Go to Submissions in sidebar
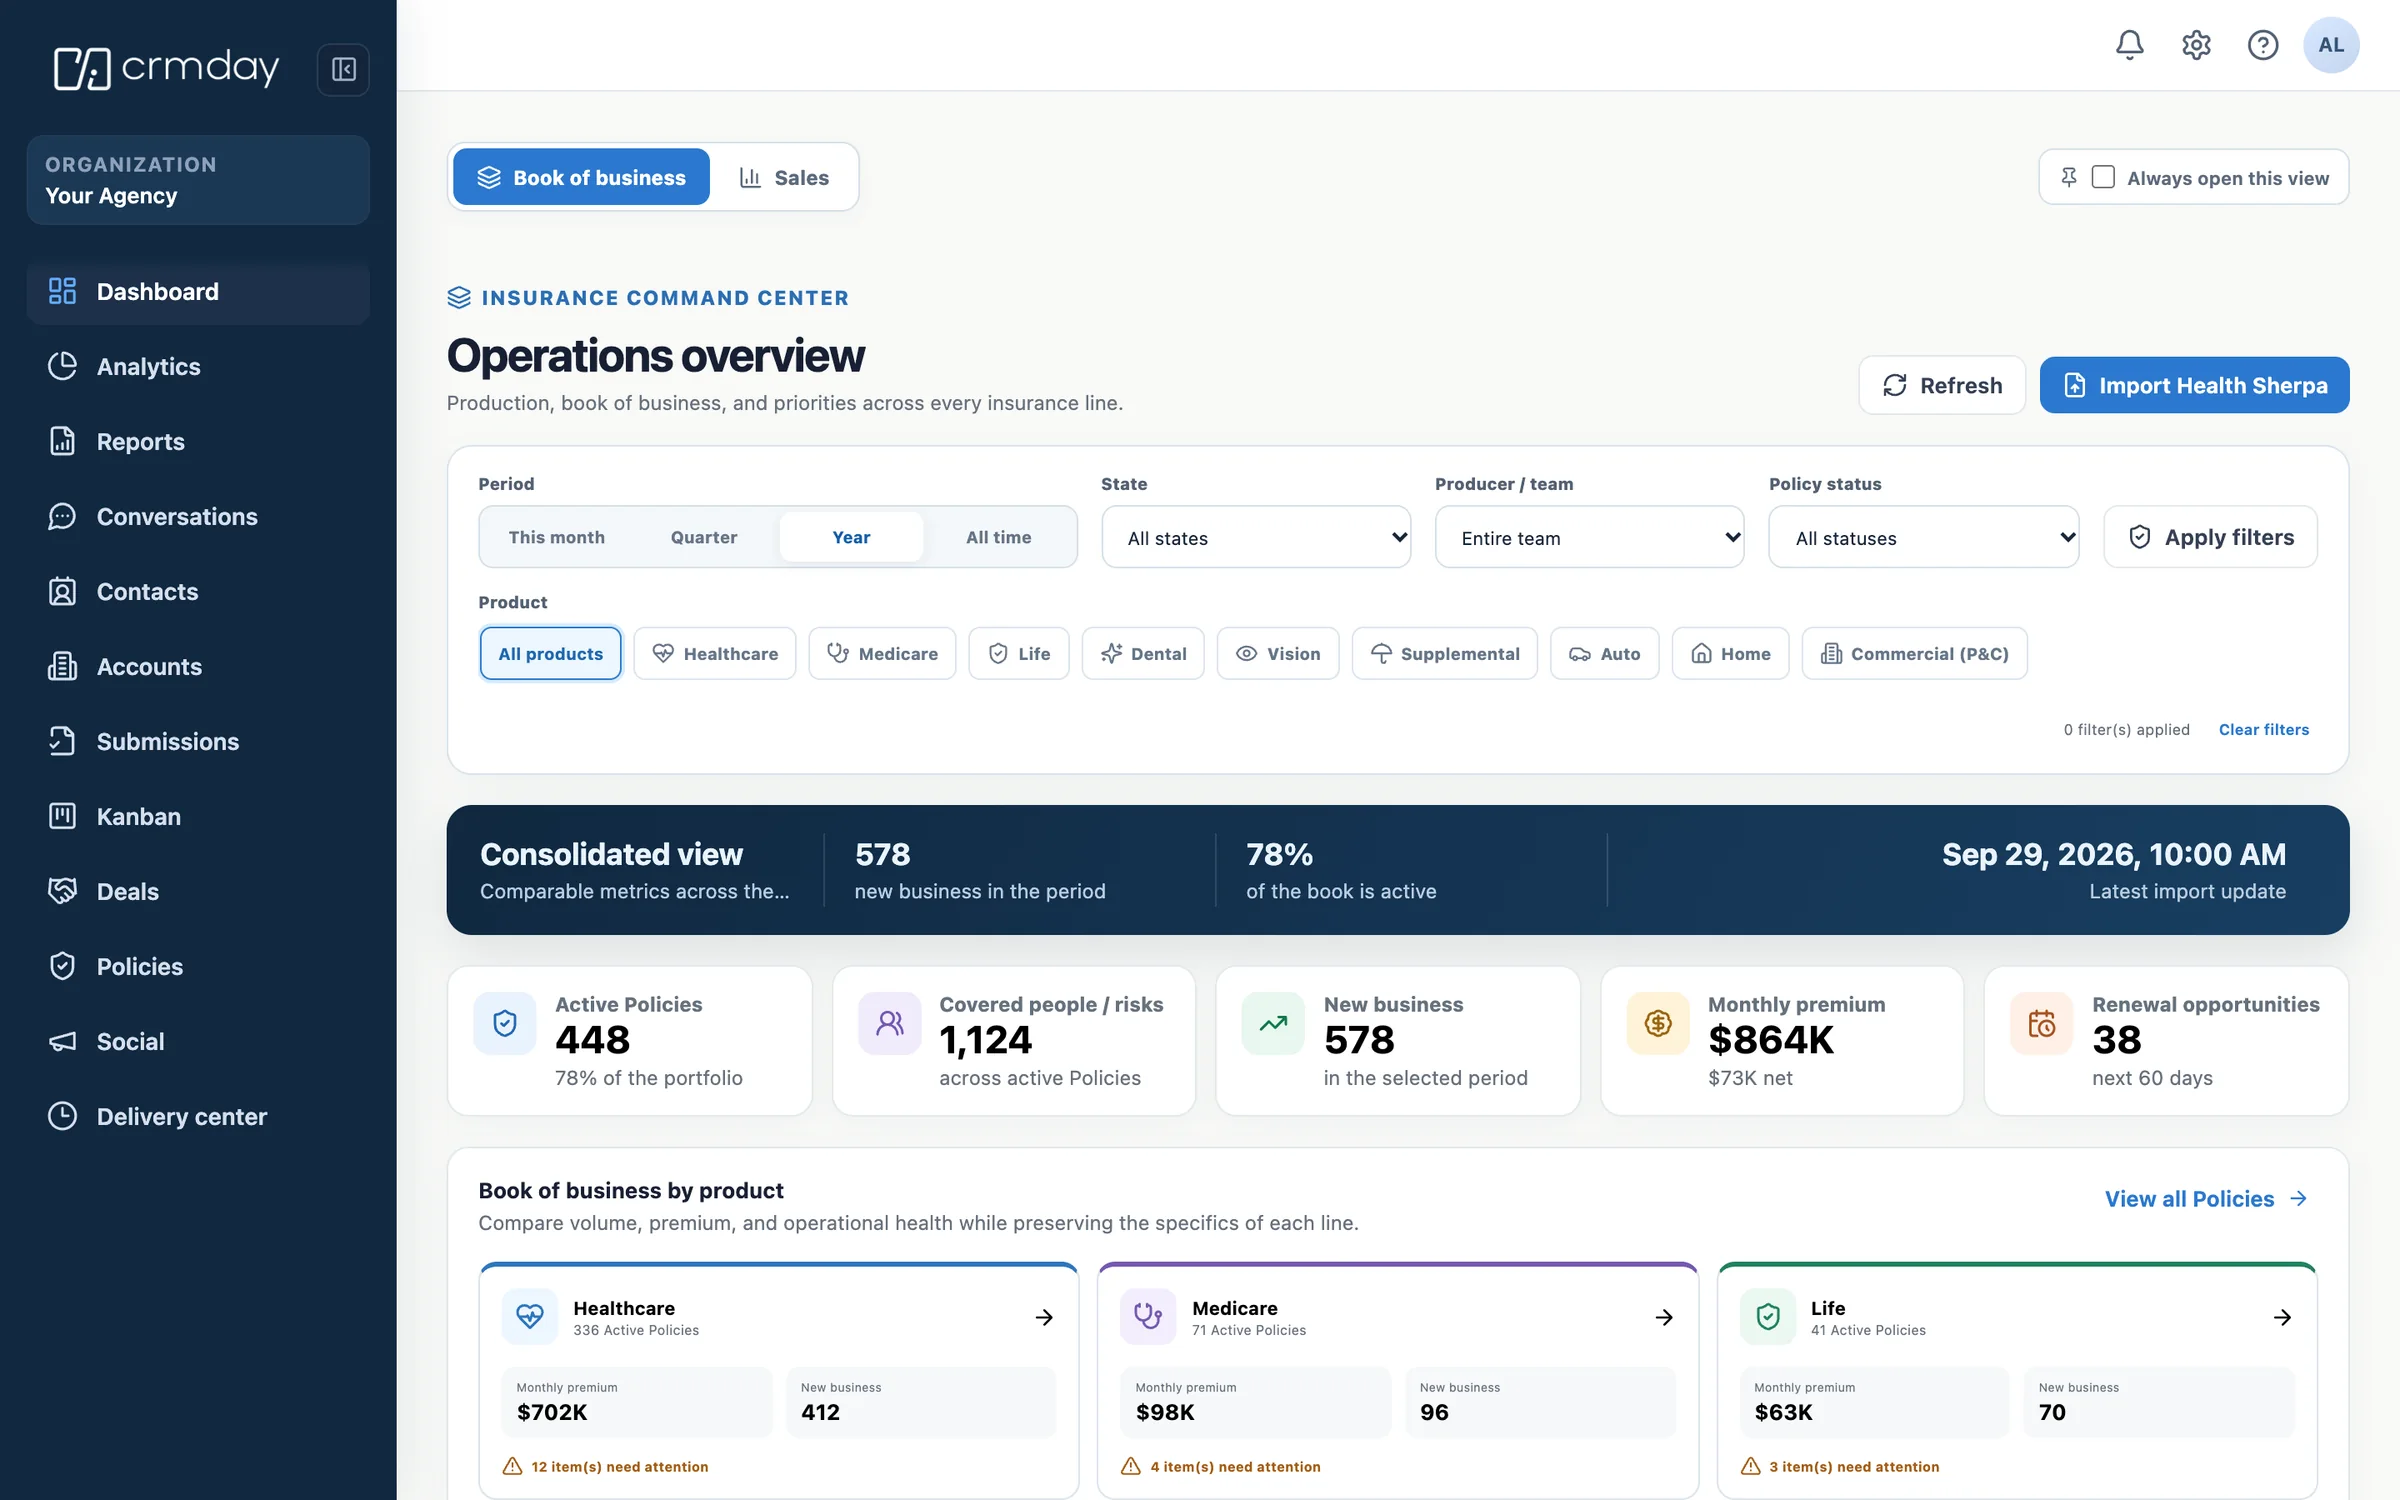 pos(198,741)
